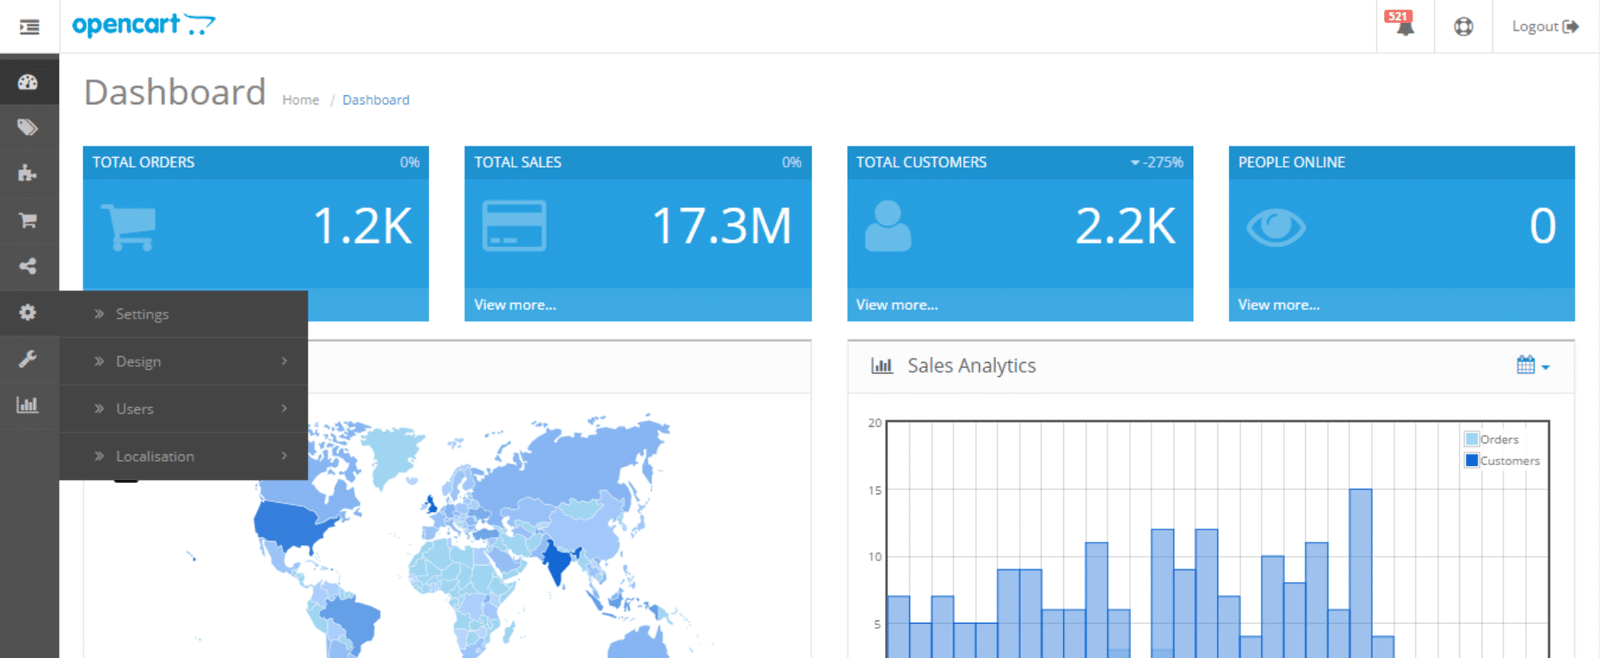1600x658 pixels.
Task: Expand the Users submenu arrow
Action: [284, 408]
